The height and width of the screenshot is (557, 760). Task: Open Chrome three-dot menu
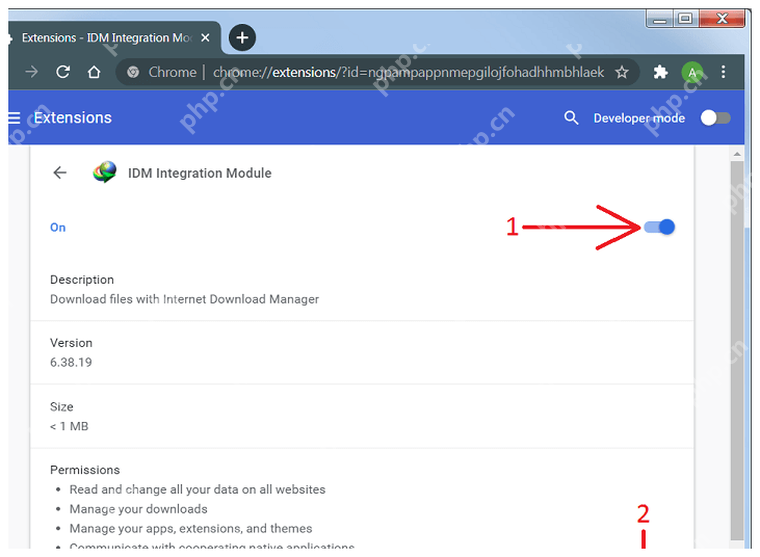[x=723, y=72]
